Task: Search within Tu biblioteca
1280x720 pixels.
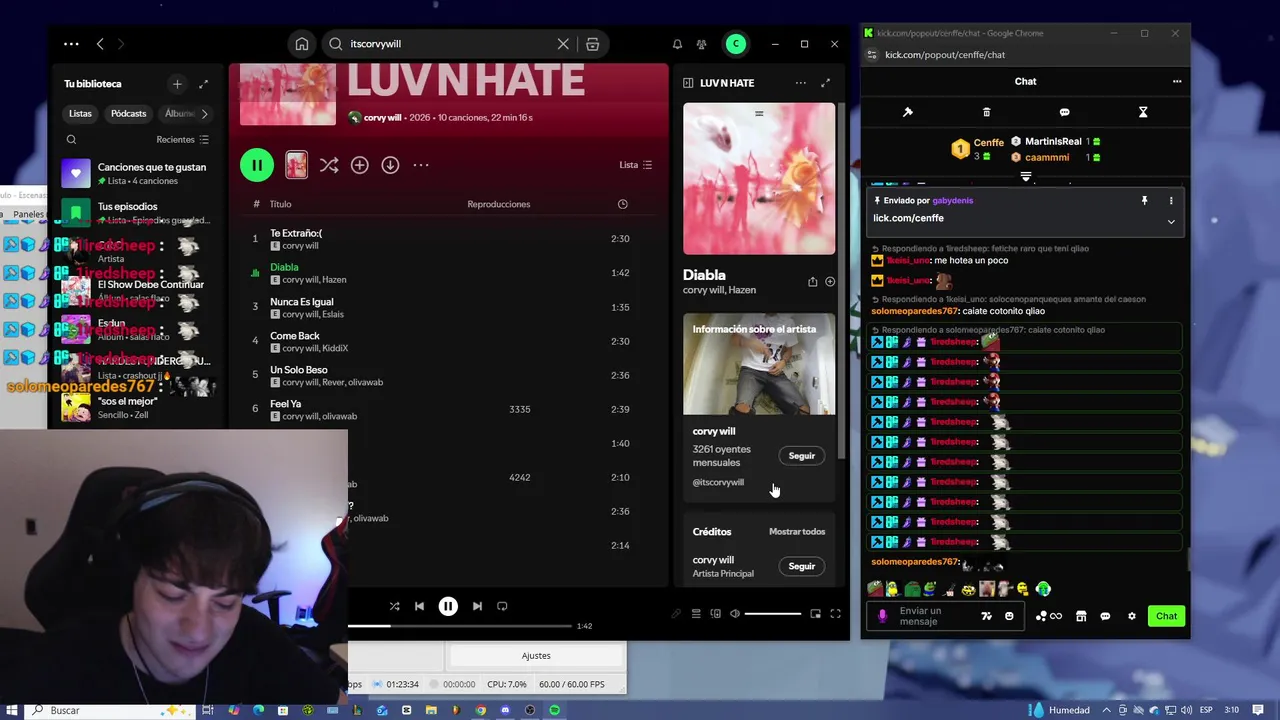Action: (71, 140)
